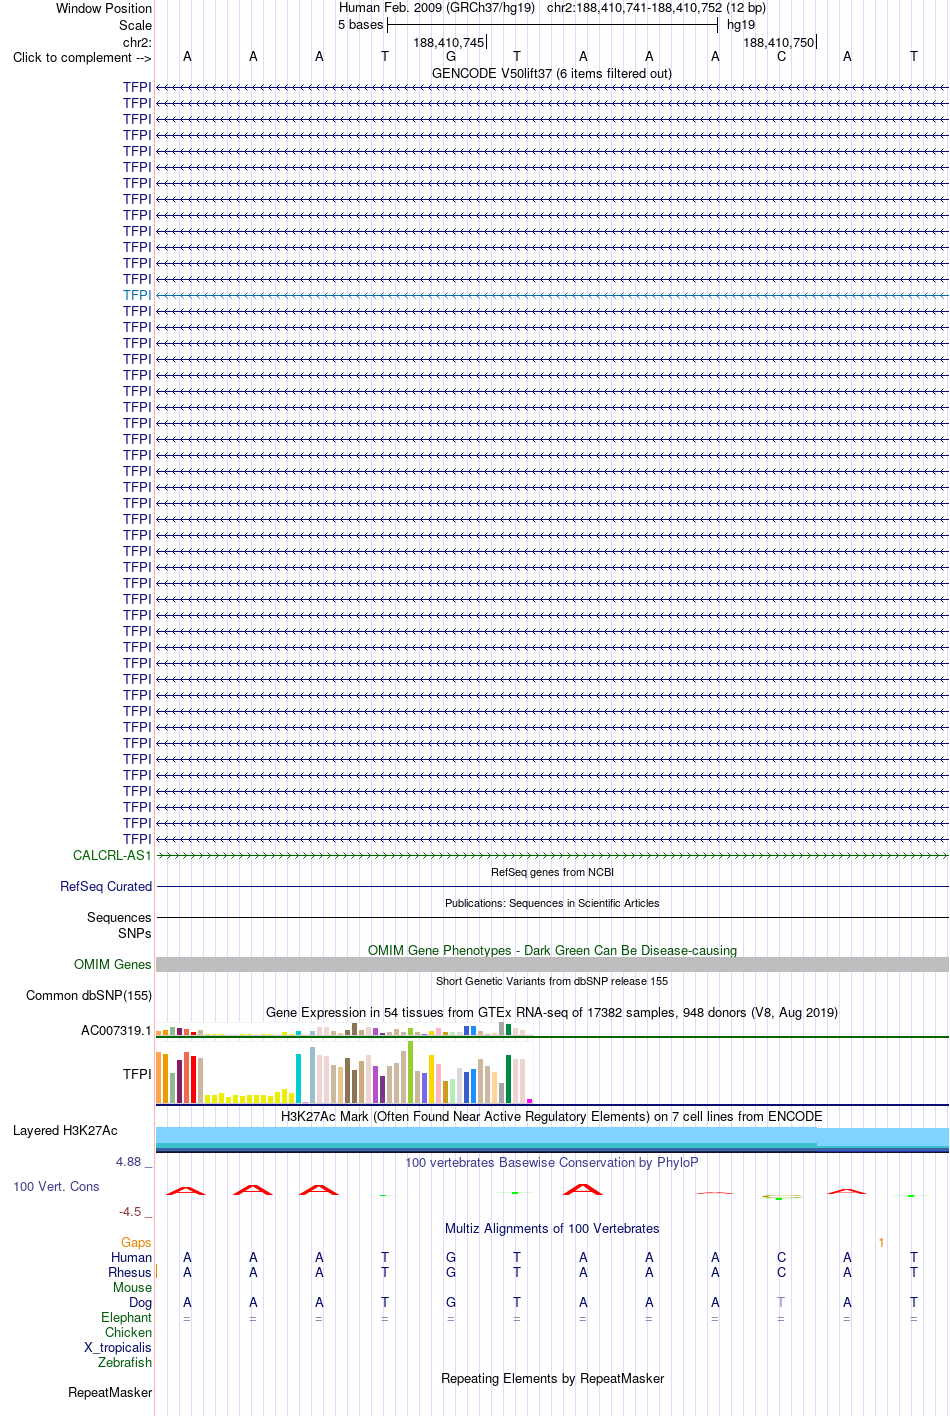Open the GENCODE V50lift37 track title
The height and width of the screenshot is (1416, 950).
tap(552, 73)
